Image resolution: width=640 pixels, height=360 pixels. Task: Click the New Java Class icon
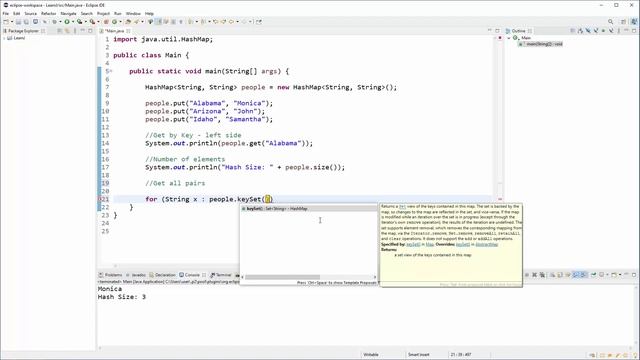115,22
